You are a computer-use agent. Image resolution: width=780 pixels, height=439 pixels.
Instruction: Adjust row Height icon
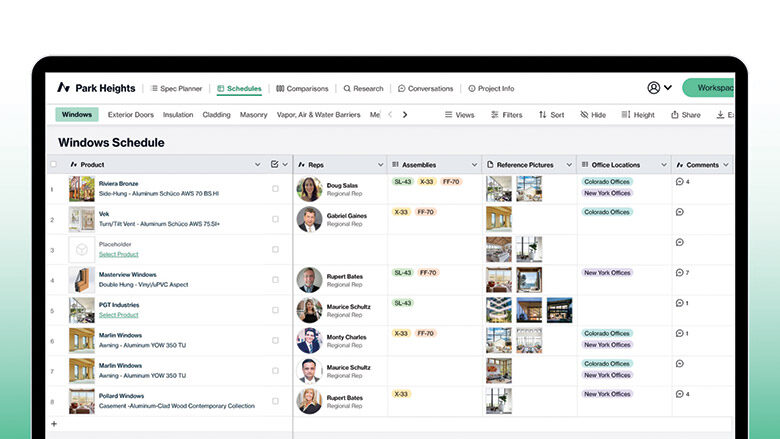626,115
